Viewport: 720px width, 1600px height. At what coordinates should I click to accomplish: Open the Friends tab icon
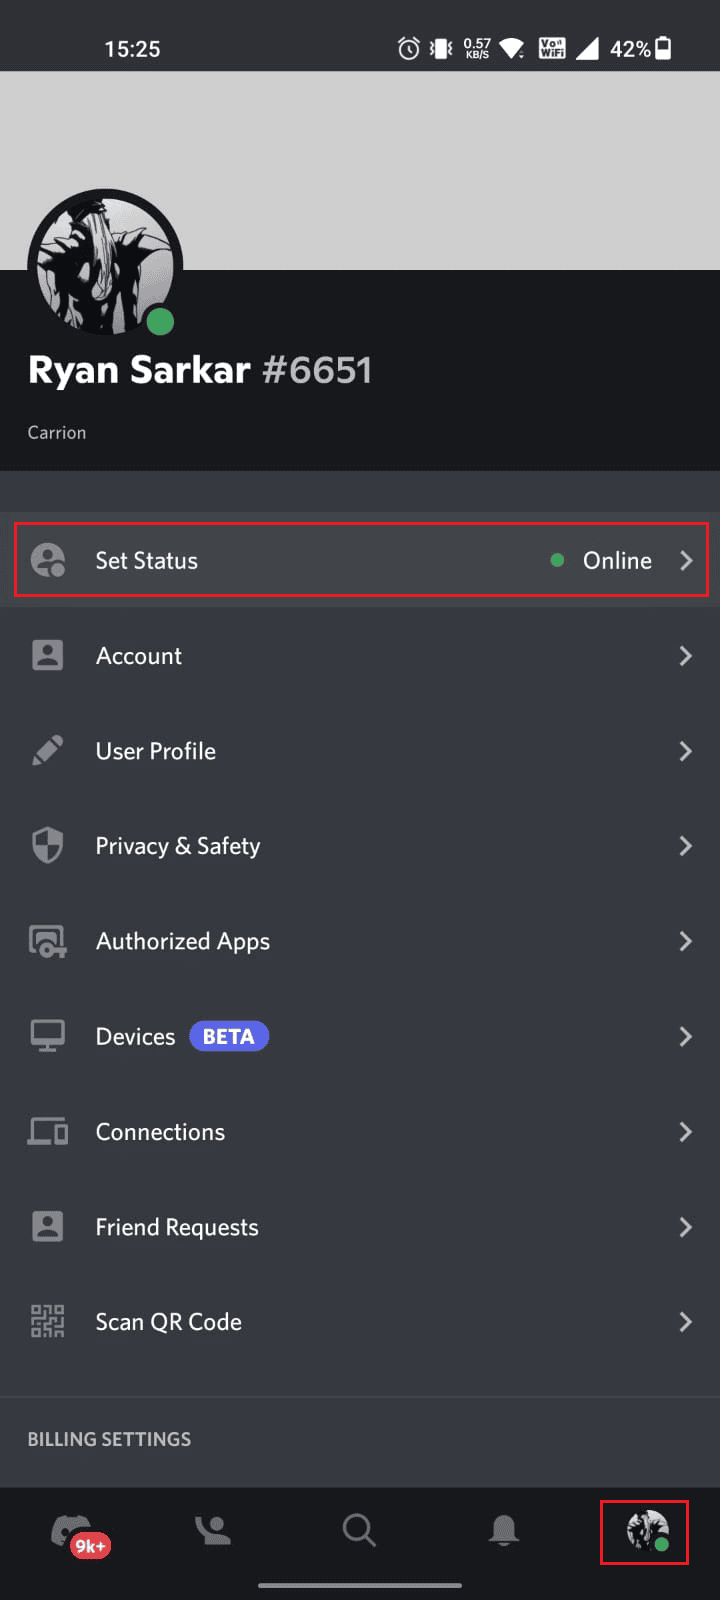point(213,1530)
